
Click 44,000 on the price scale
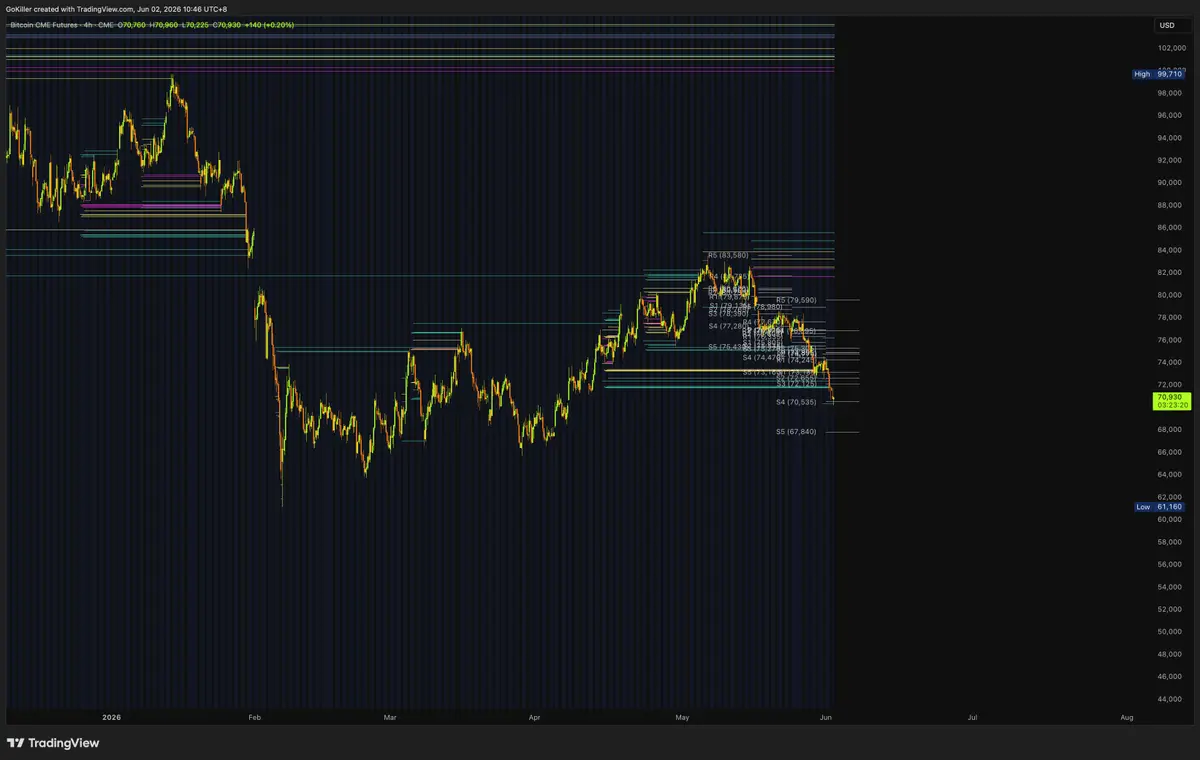coord(1169,699)
